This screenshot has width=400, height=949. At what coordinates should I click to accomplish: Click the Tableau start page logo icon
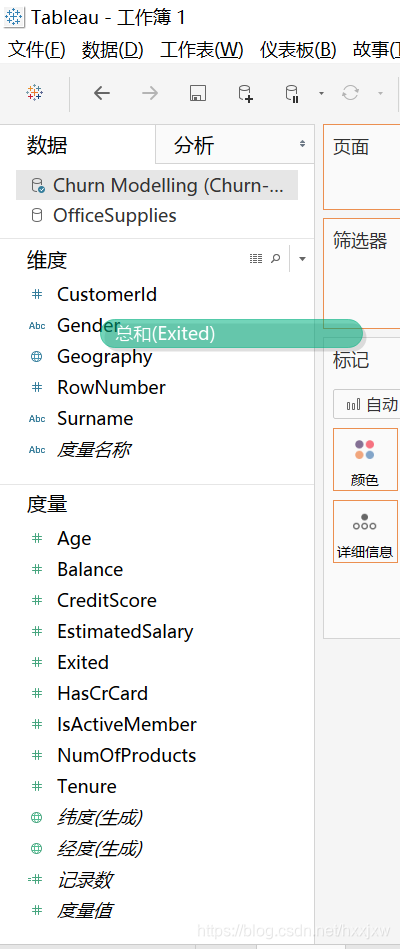(x=35, y=93)
